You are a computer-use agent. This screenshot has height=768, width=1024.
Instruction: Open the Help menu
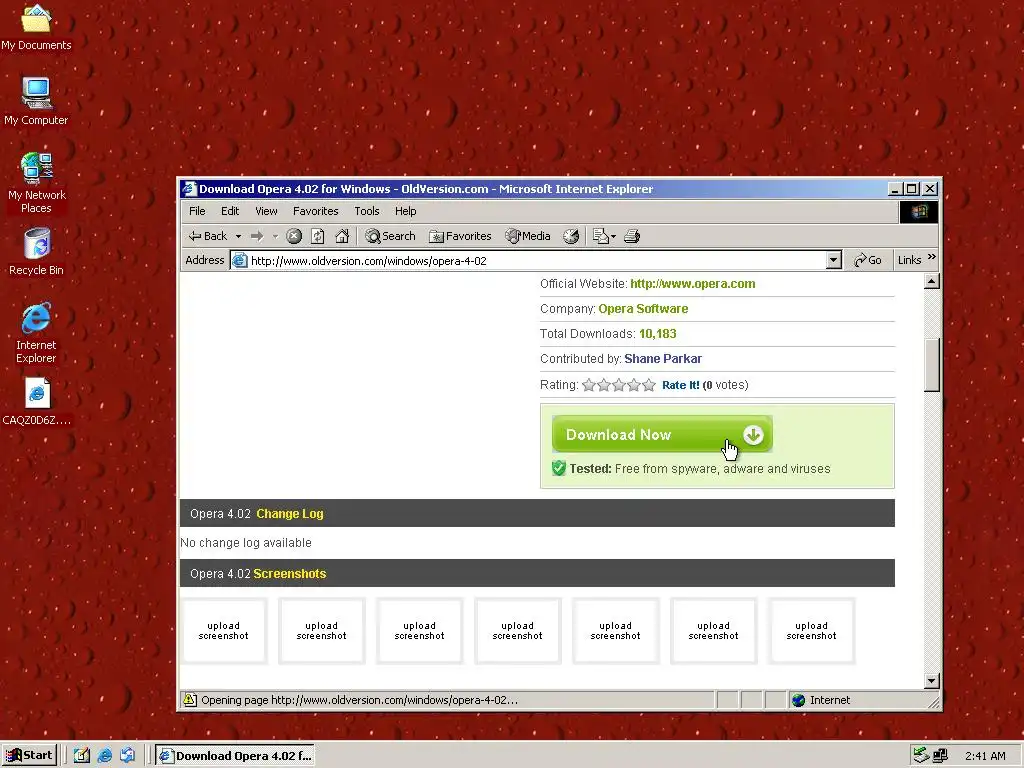click(406, 211)
